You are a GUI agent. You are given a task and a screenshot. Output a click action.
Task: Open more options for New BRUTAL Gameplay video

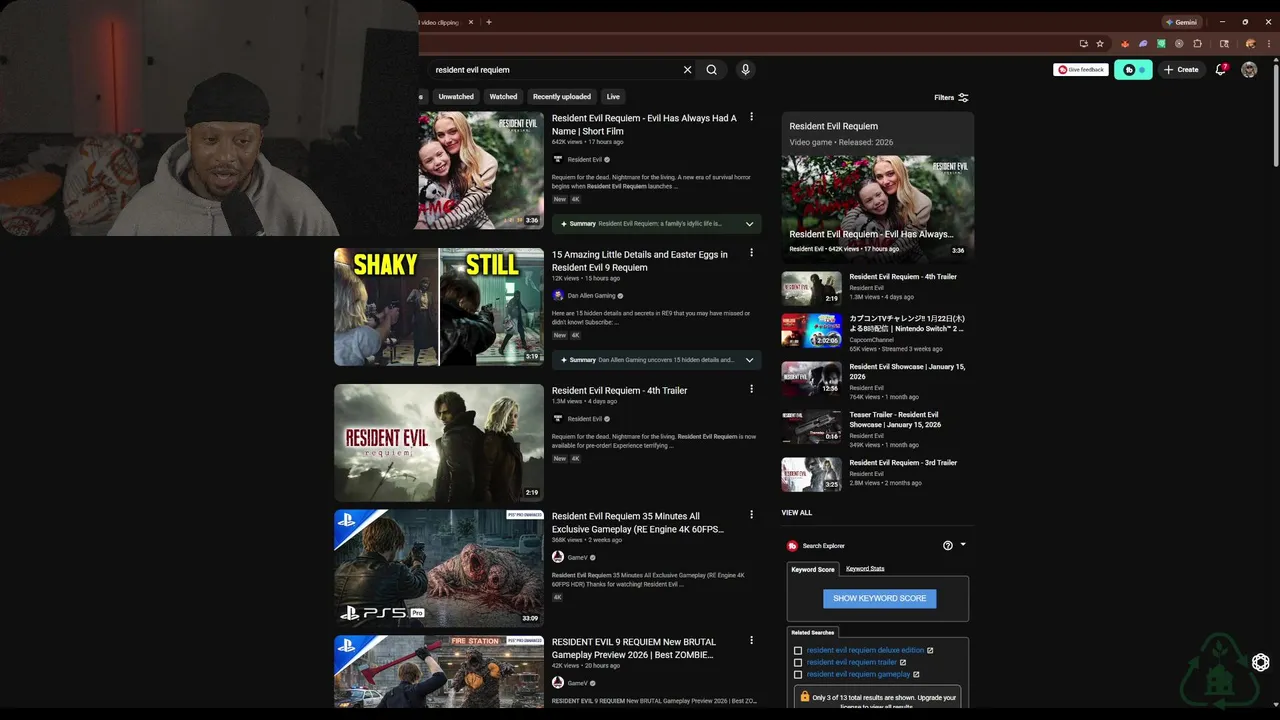click(x=752, y=641)
